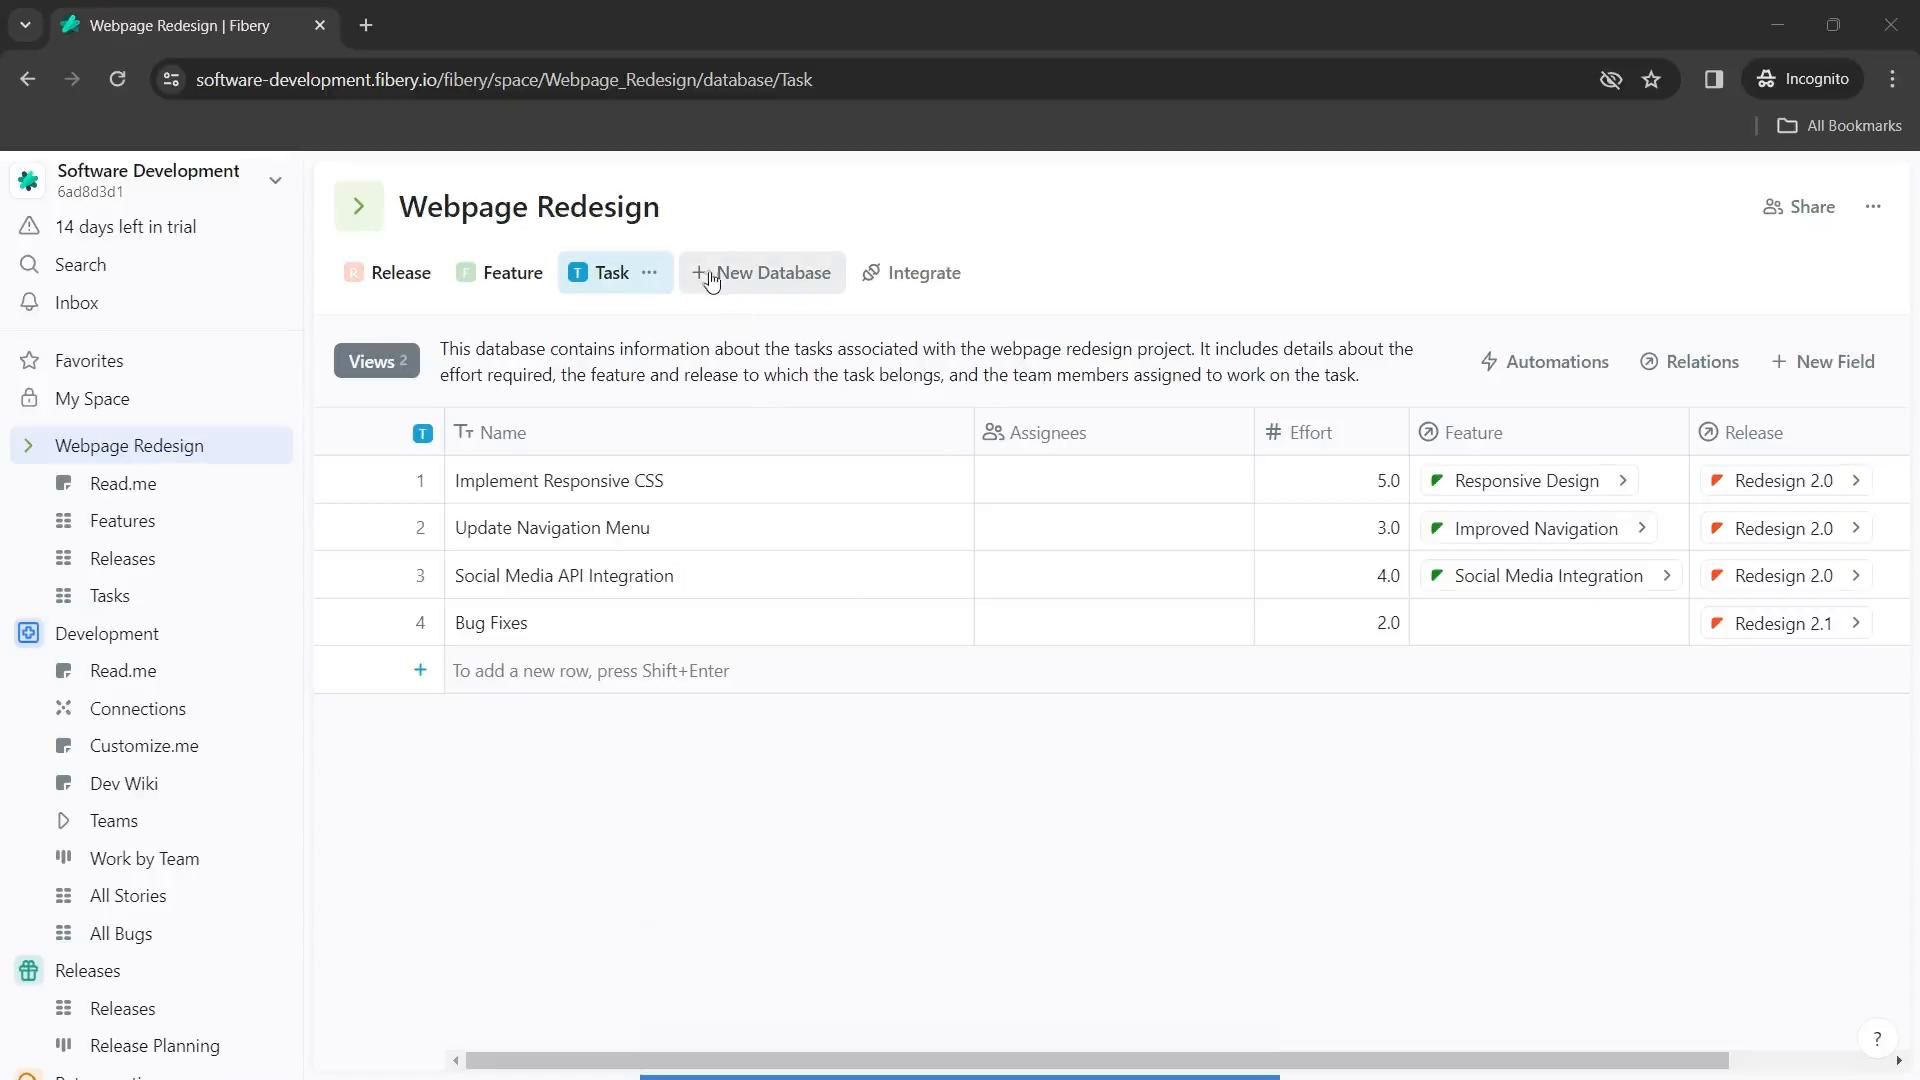The image size is (1920, 1080).
Task: Toggle the Views panel button
Action: click(x=376, y=361)
